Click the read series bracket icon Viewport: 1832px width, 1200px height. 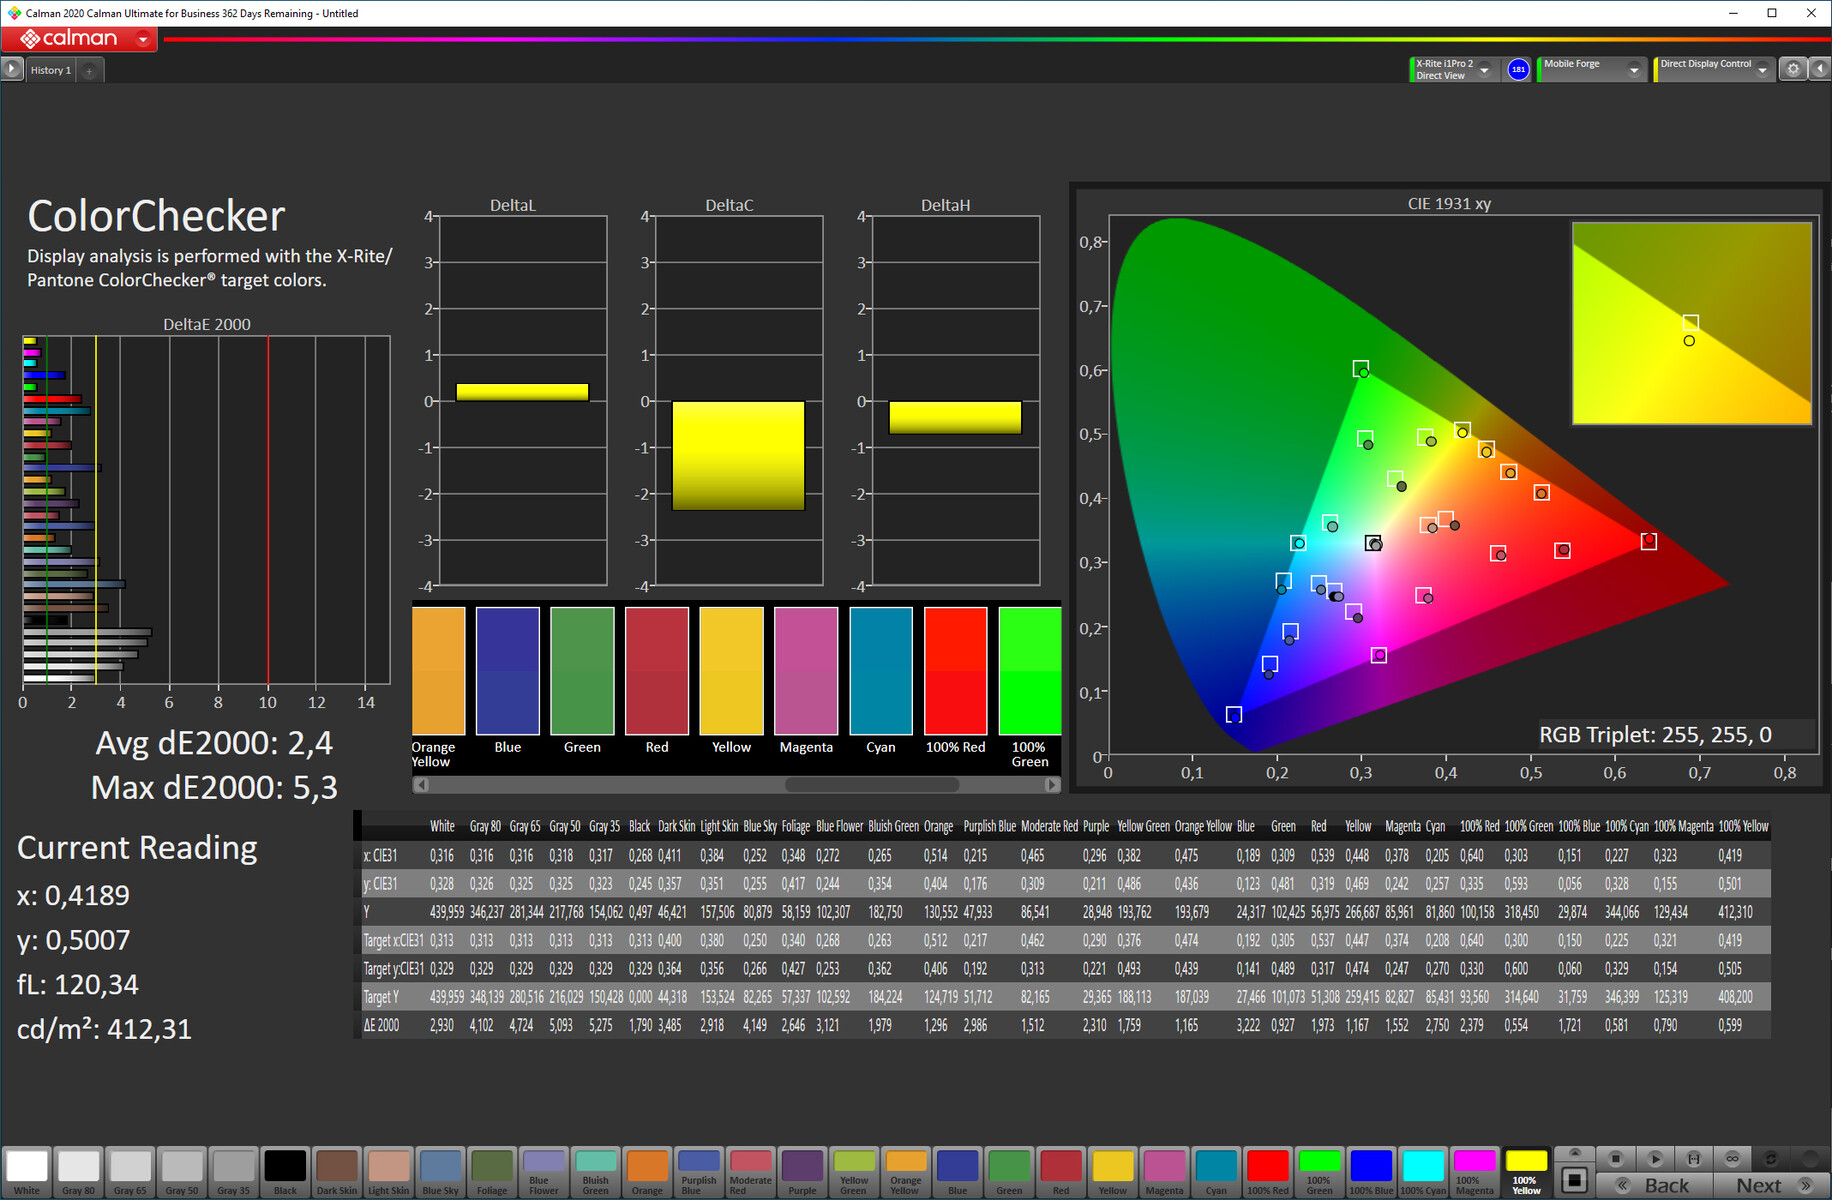[1693, 1158]
